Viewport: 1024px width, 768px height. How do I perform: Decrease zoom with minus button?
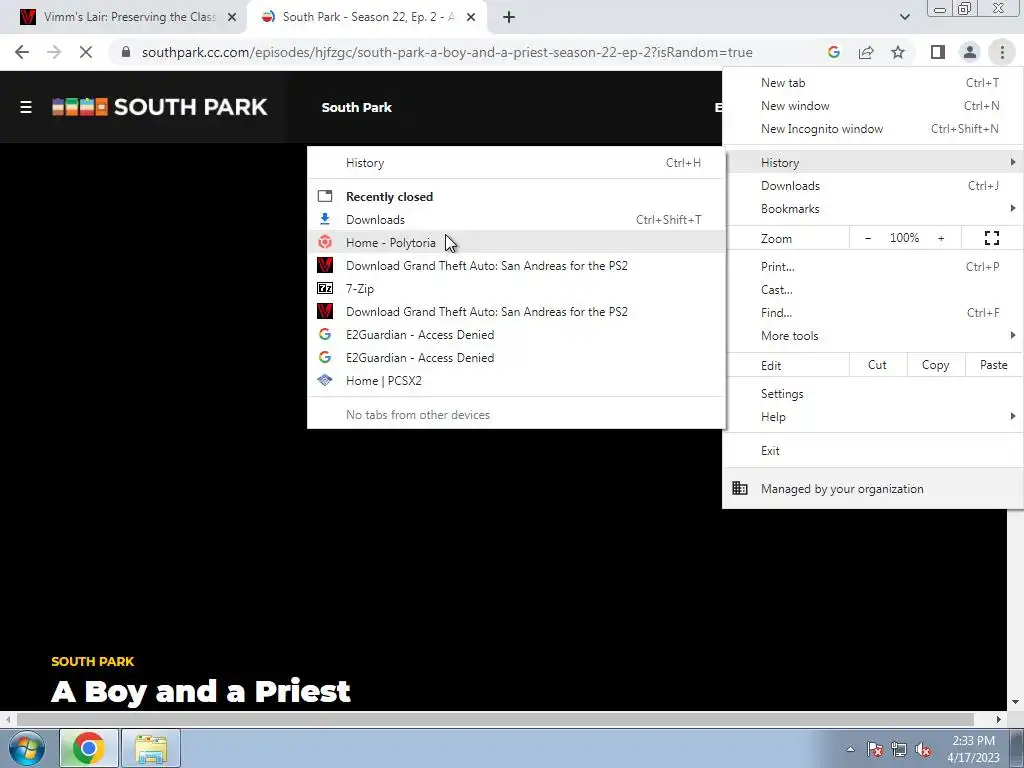867,238
